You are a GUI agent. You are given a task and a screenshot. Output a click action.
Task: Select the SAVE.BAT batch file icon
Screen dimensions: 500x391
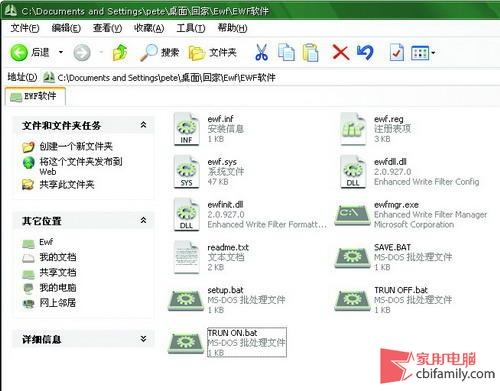tap(353, 257)
